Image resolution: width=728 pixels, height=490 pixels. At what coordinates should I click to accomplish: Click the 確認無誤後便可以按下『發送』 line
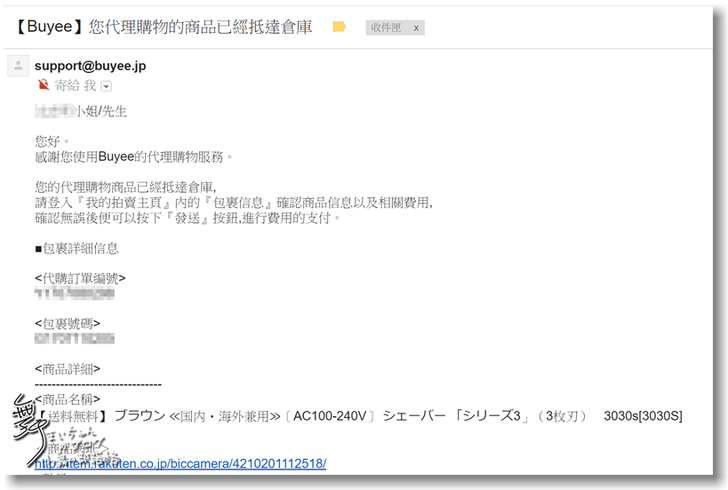188,218
